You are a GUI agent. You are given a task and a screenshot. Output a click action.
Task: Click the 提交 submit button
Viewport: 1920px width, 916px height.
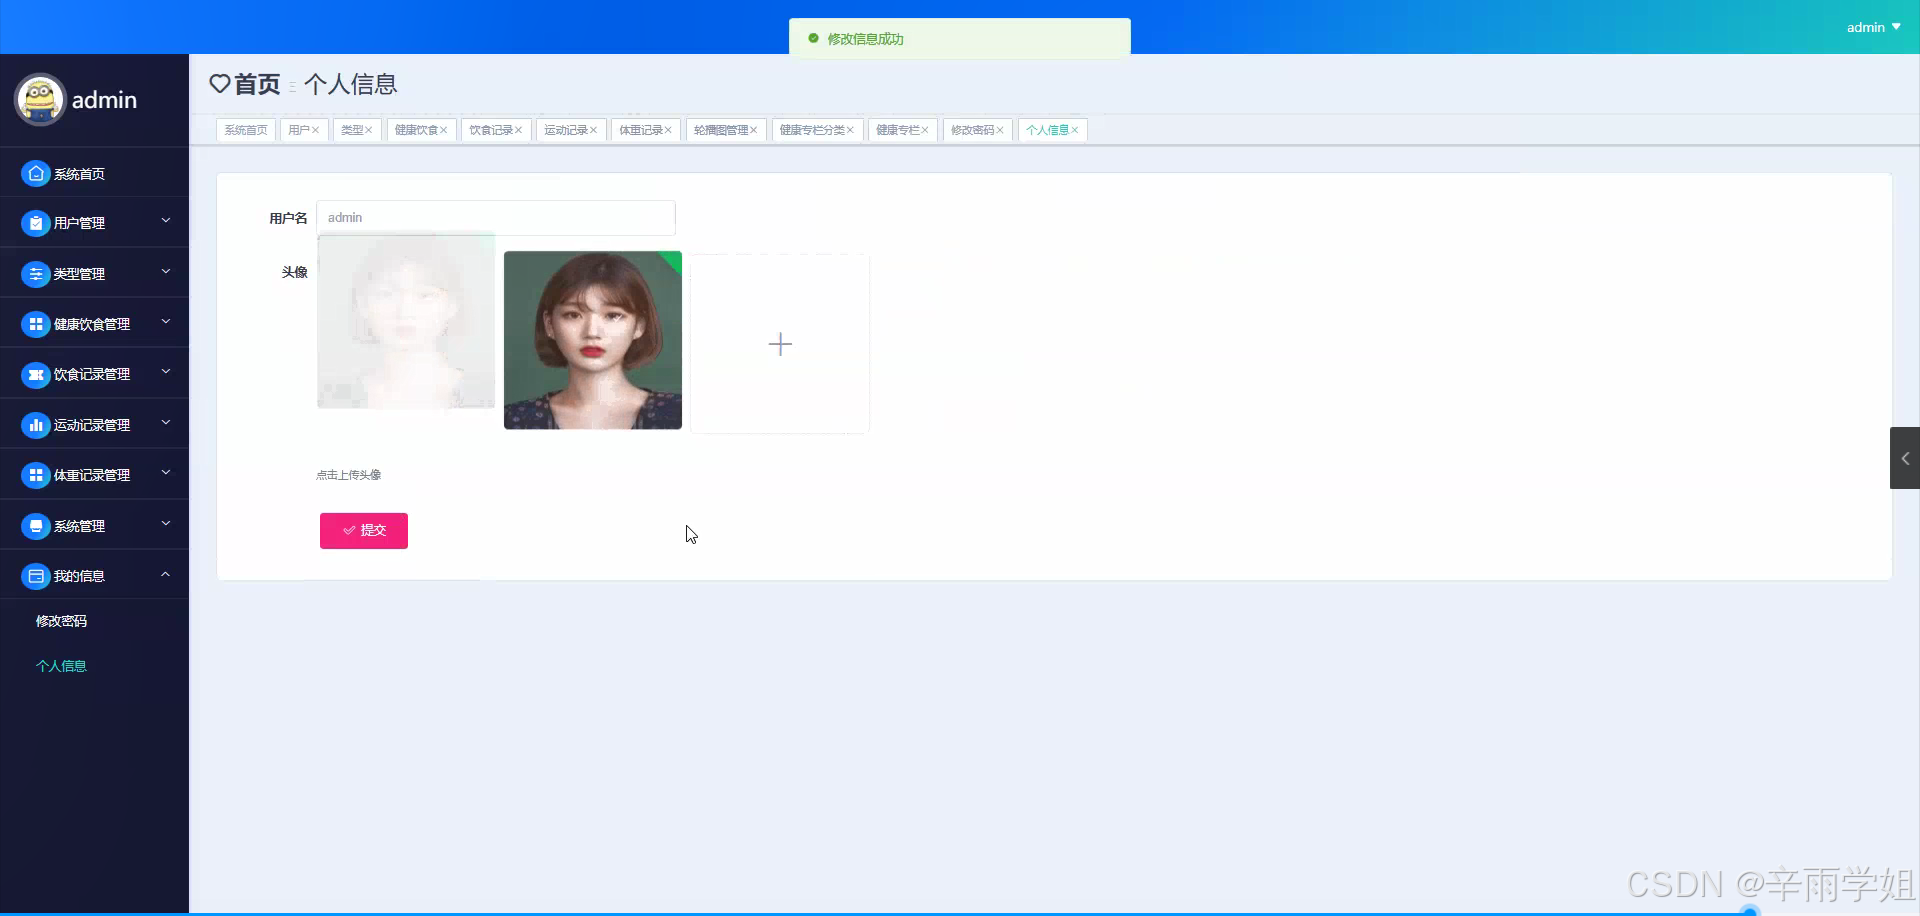(363, 530)
